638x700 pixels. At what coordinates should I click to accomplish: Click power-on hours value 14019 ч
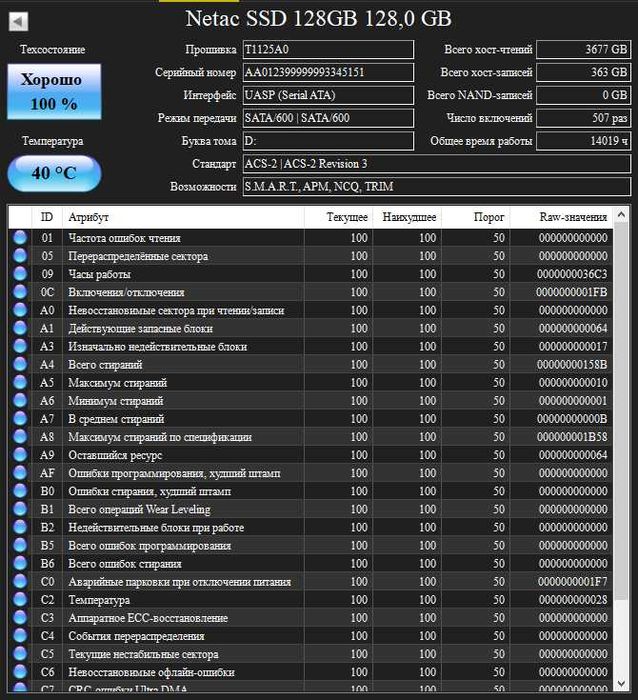click(x=583, y=141)
